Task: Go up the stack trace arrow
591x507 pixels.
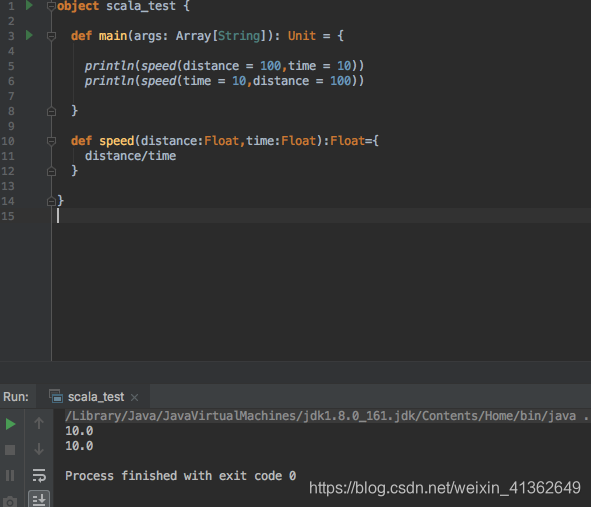Action: pos(39,423)
